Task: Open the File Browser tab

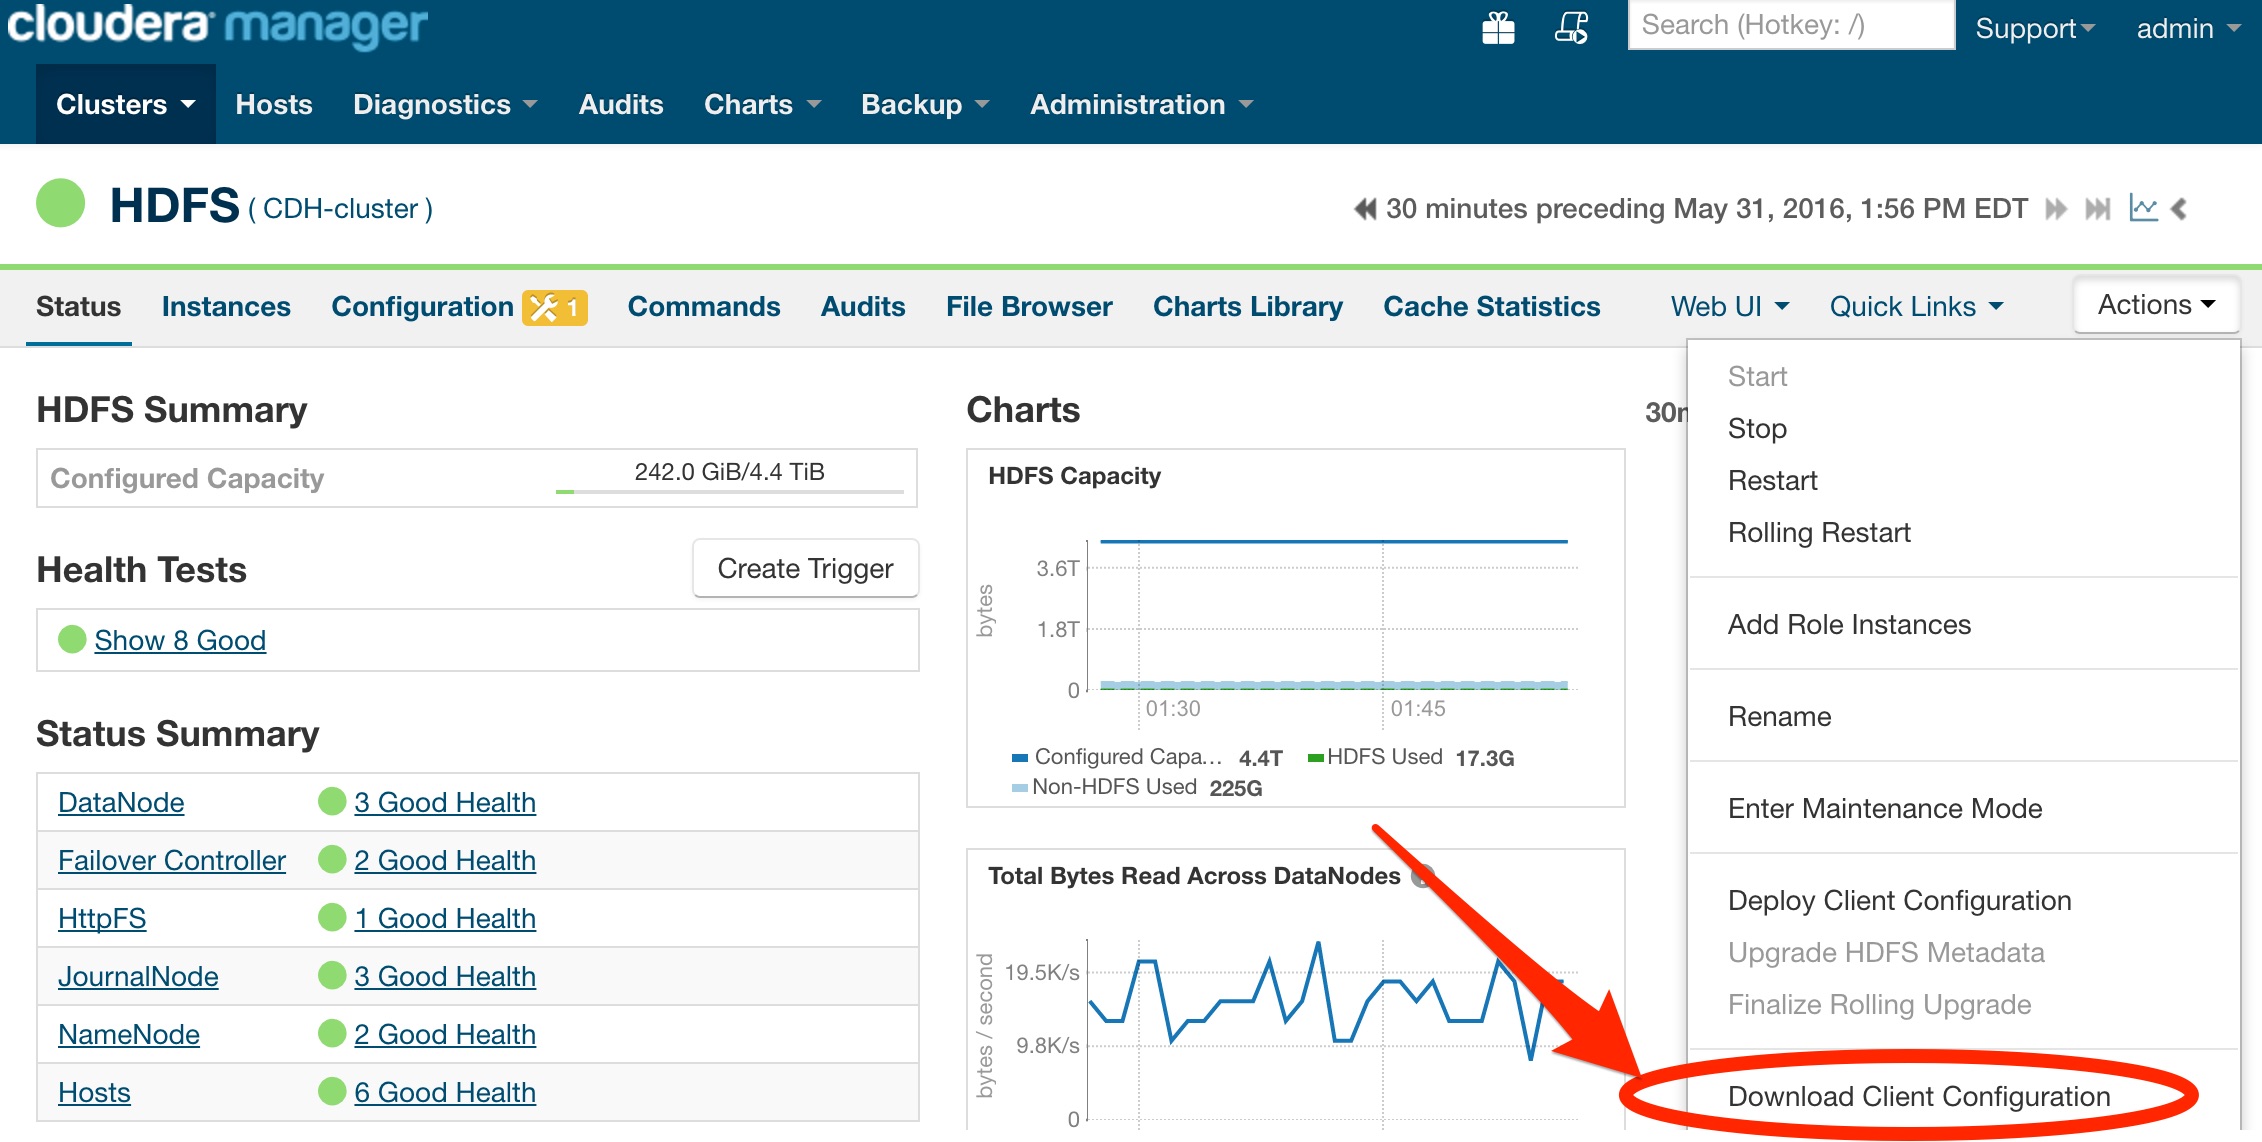Action: [1029, 306]
